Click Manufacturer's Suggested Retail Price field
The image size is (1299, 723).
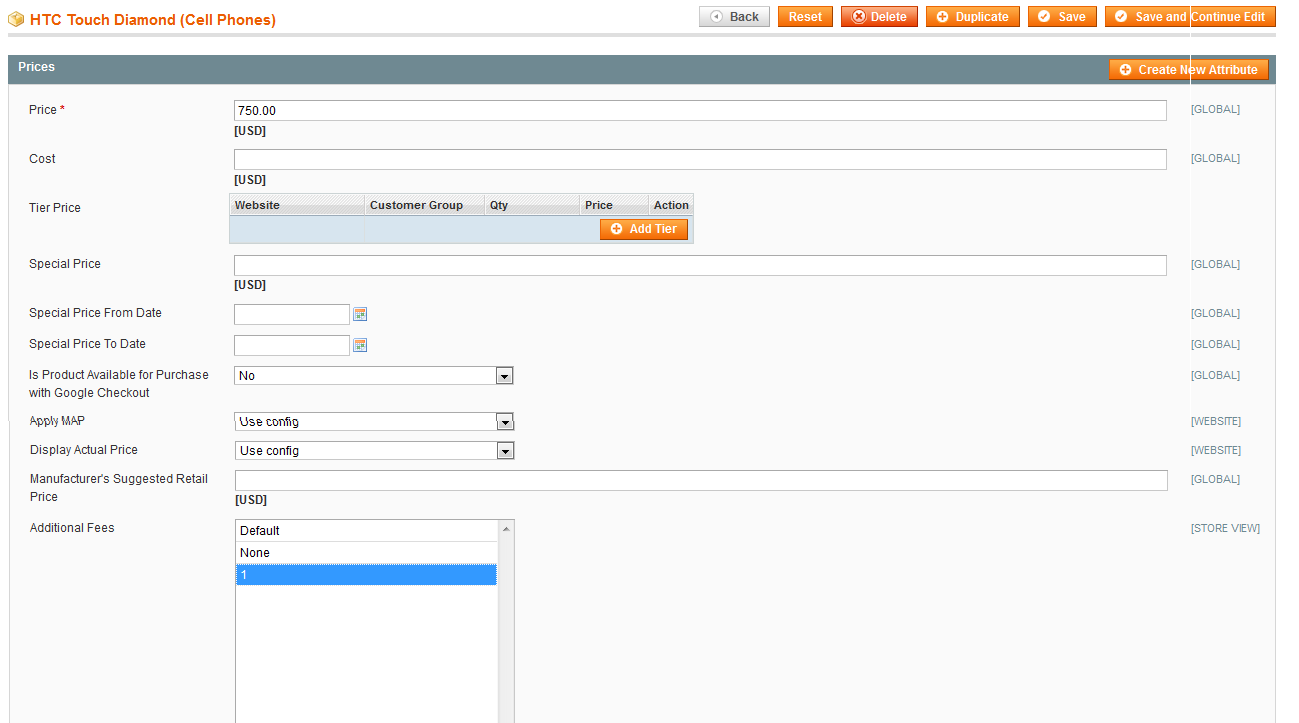[x=701, y=480]
